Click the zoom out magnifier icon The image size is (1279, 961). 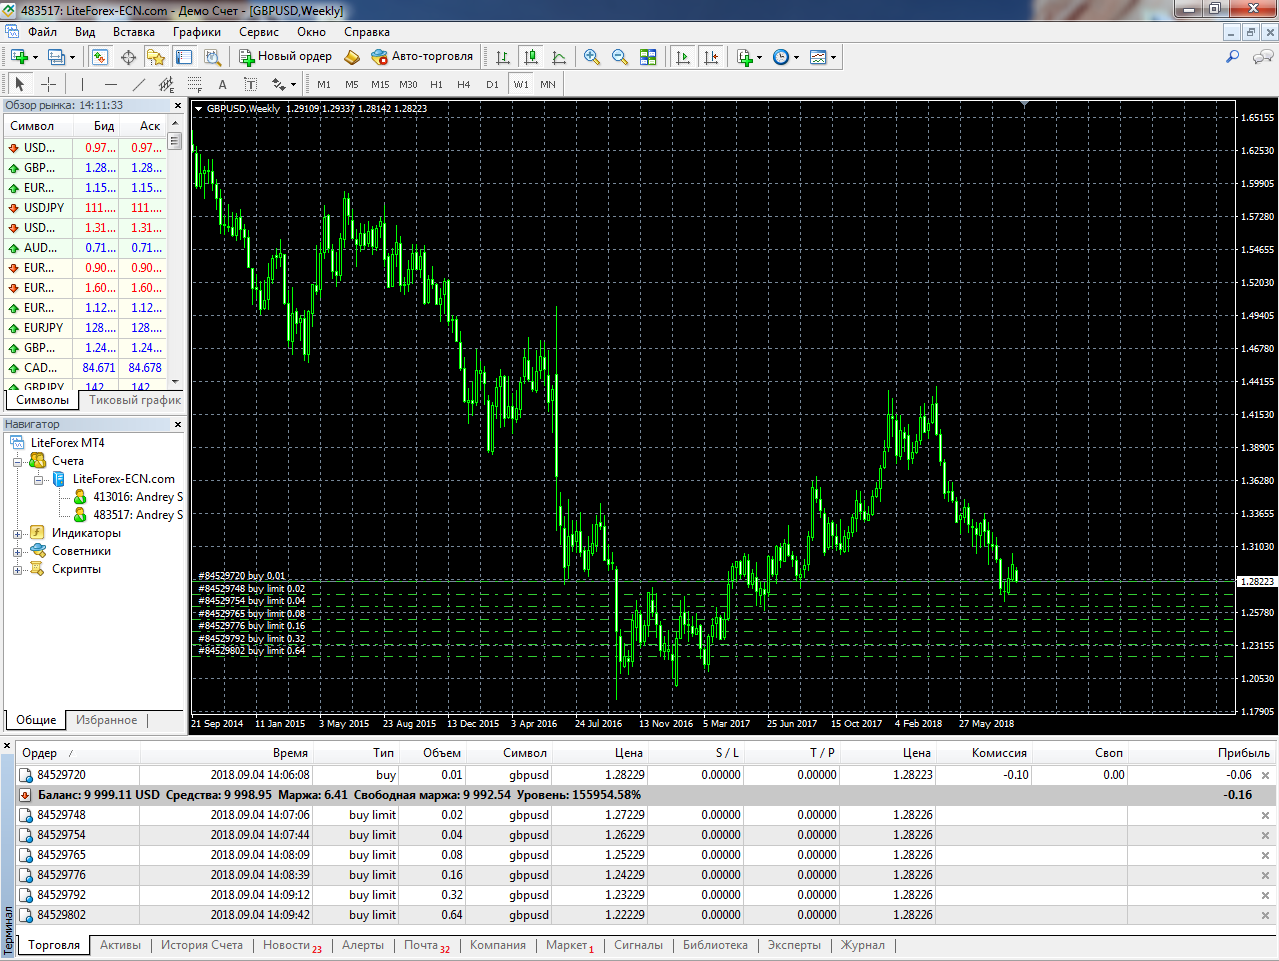point(620,57)
